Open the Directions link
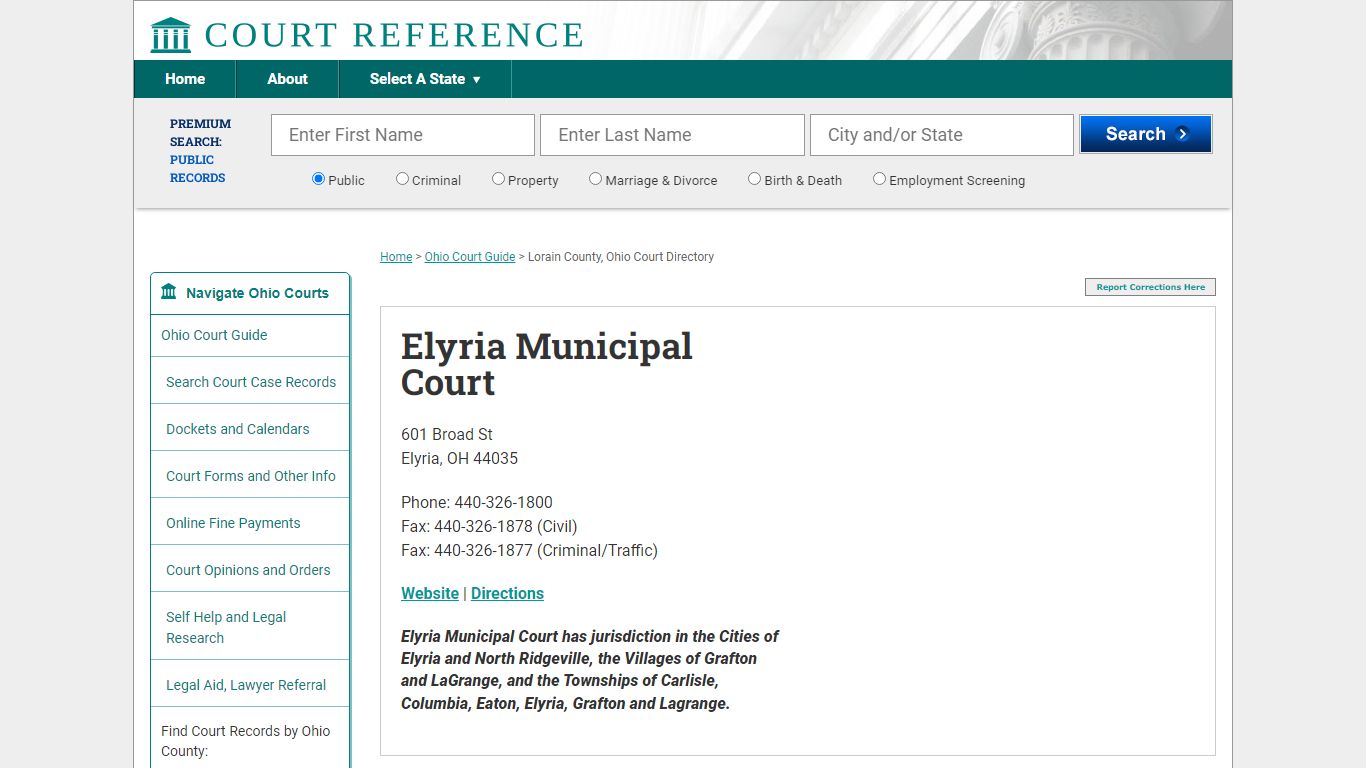The width and height of the screenshot is (1366, 768). (507, 593)
